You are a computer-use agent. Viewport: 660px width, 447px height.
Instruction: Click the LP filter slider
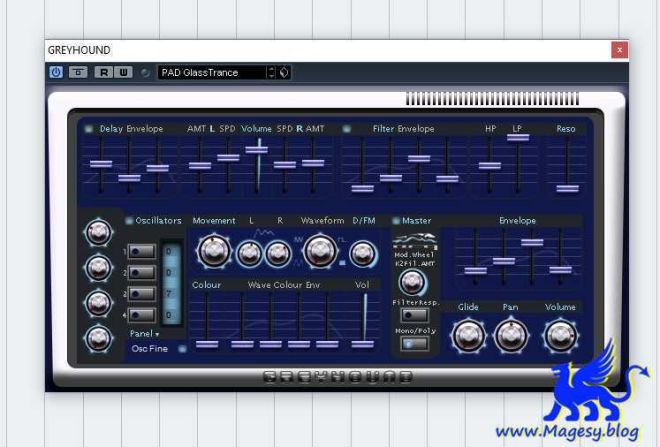518,138
